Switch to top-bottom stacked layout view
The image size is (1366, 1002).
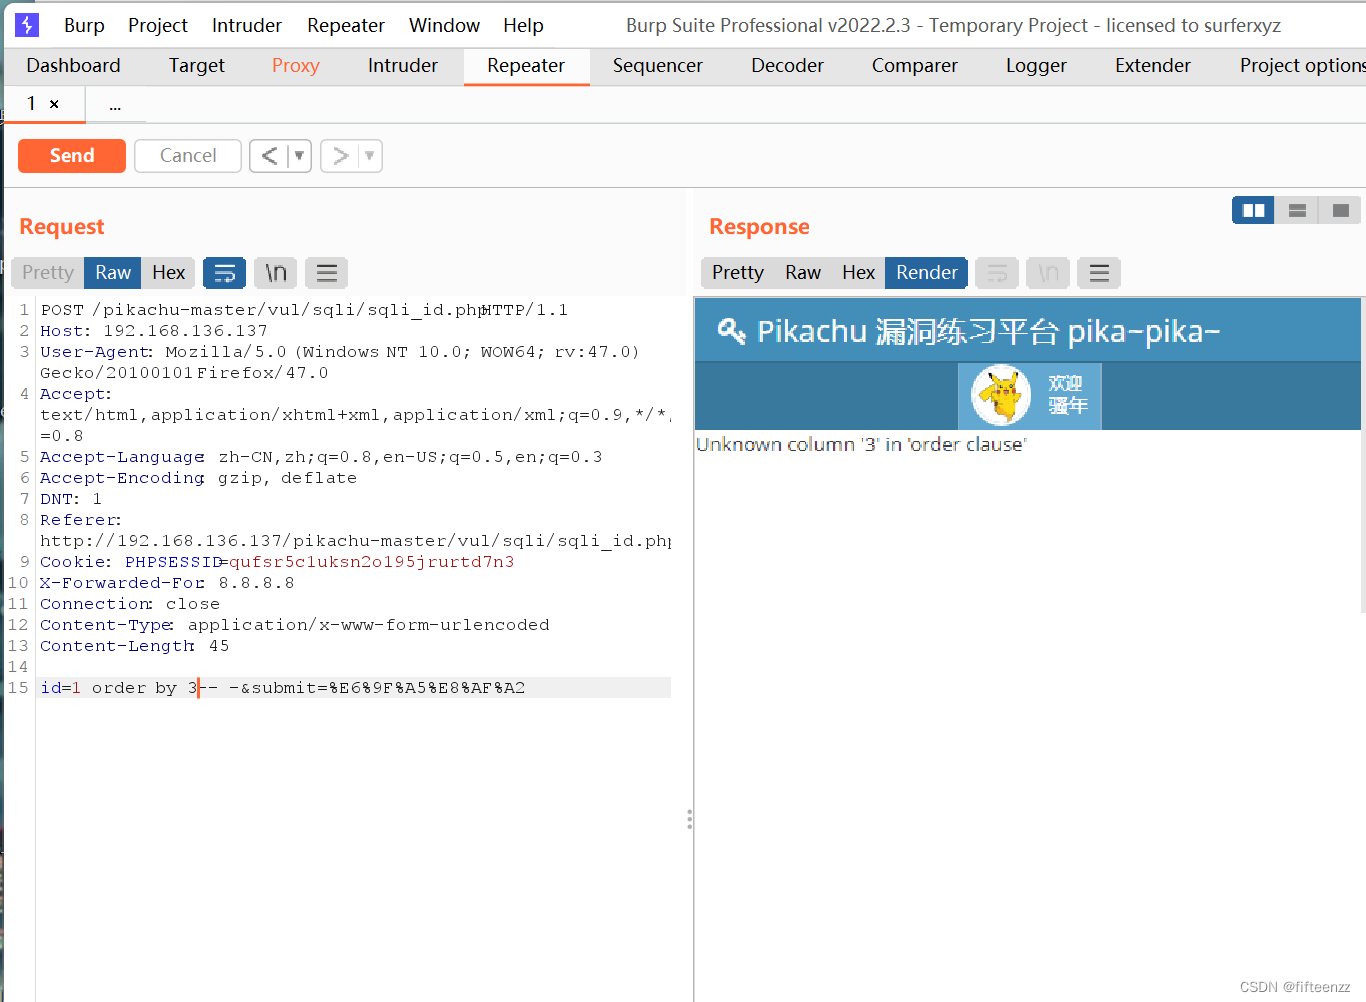click(1297, 210)
